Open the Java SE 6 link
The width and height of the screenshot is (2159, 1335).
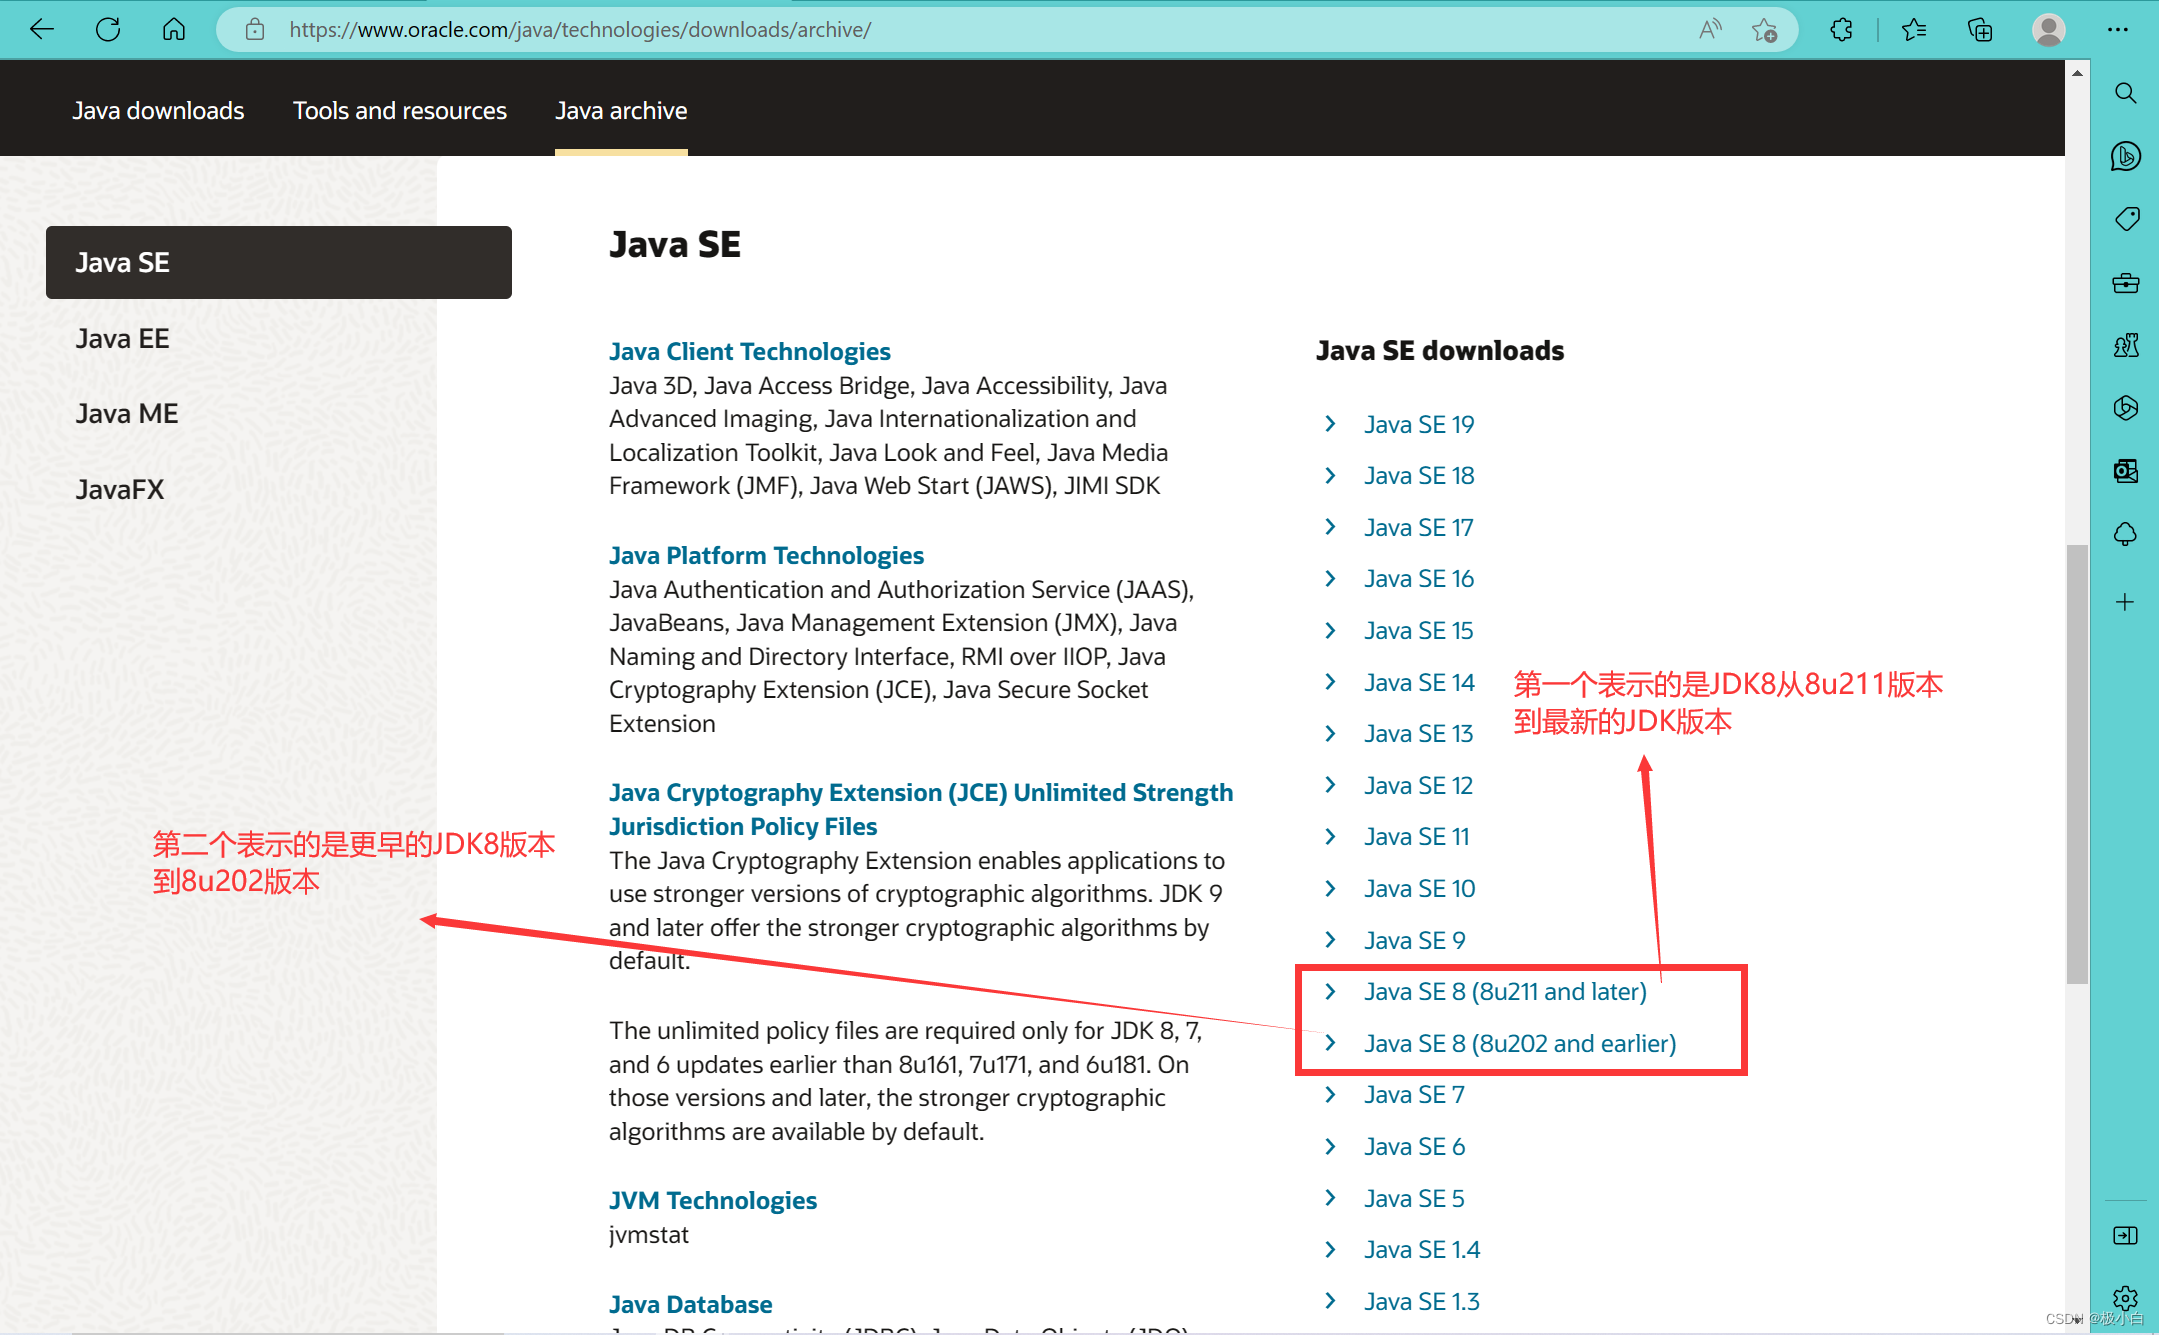point(1415,1147)
